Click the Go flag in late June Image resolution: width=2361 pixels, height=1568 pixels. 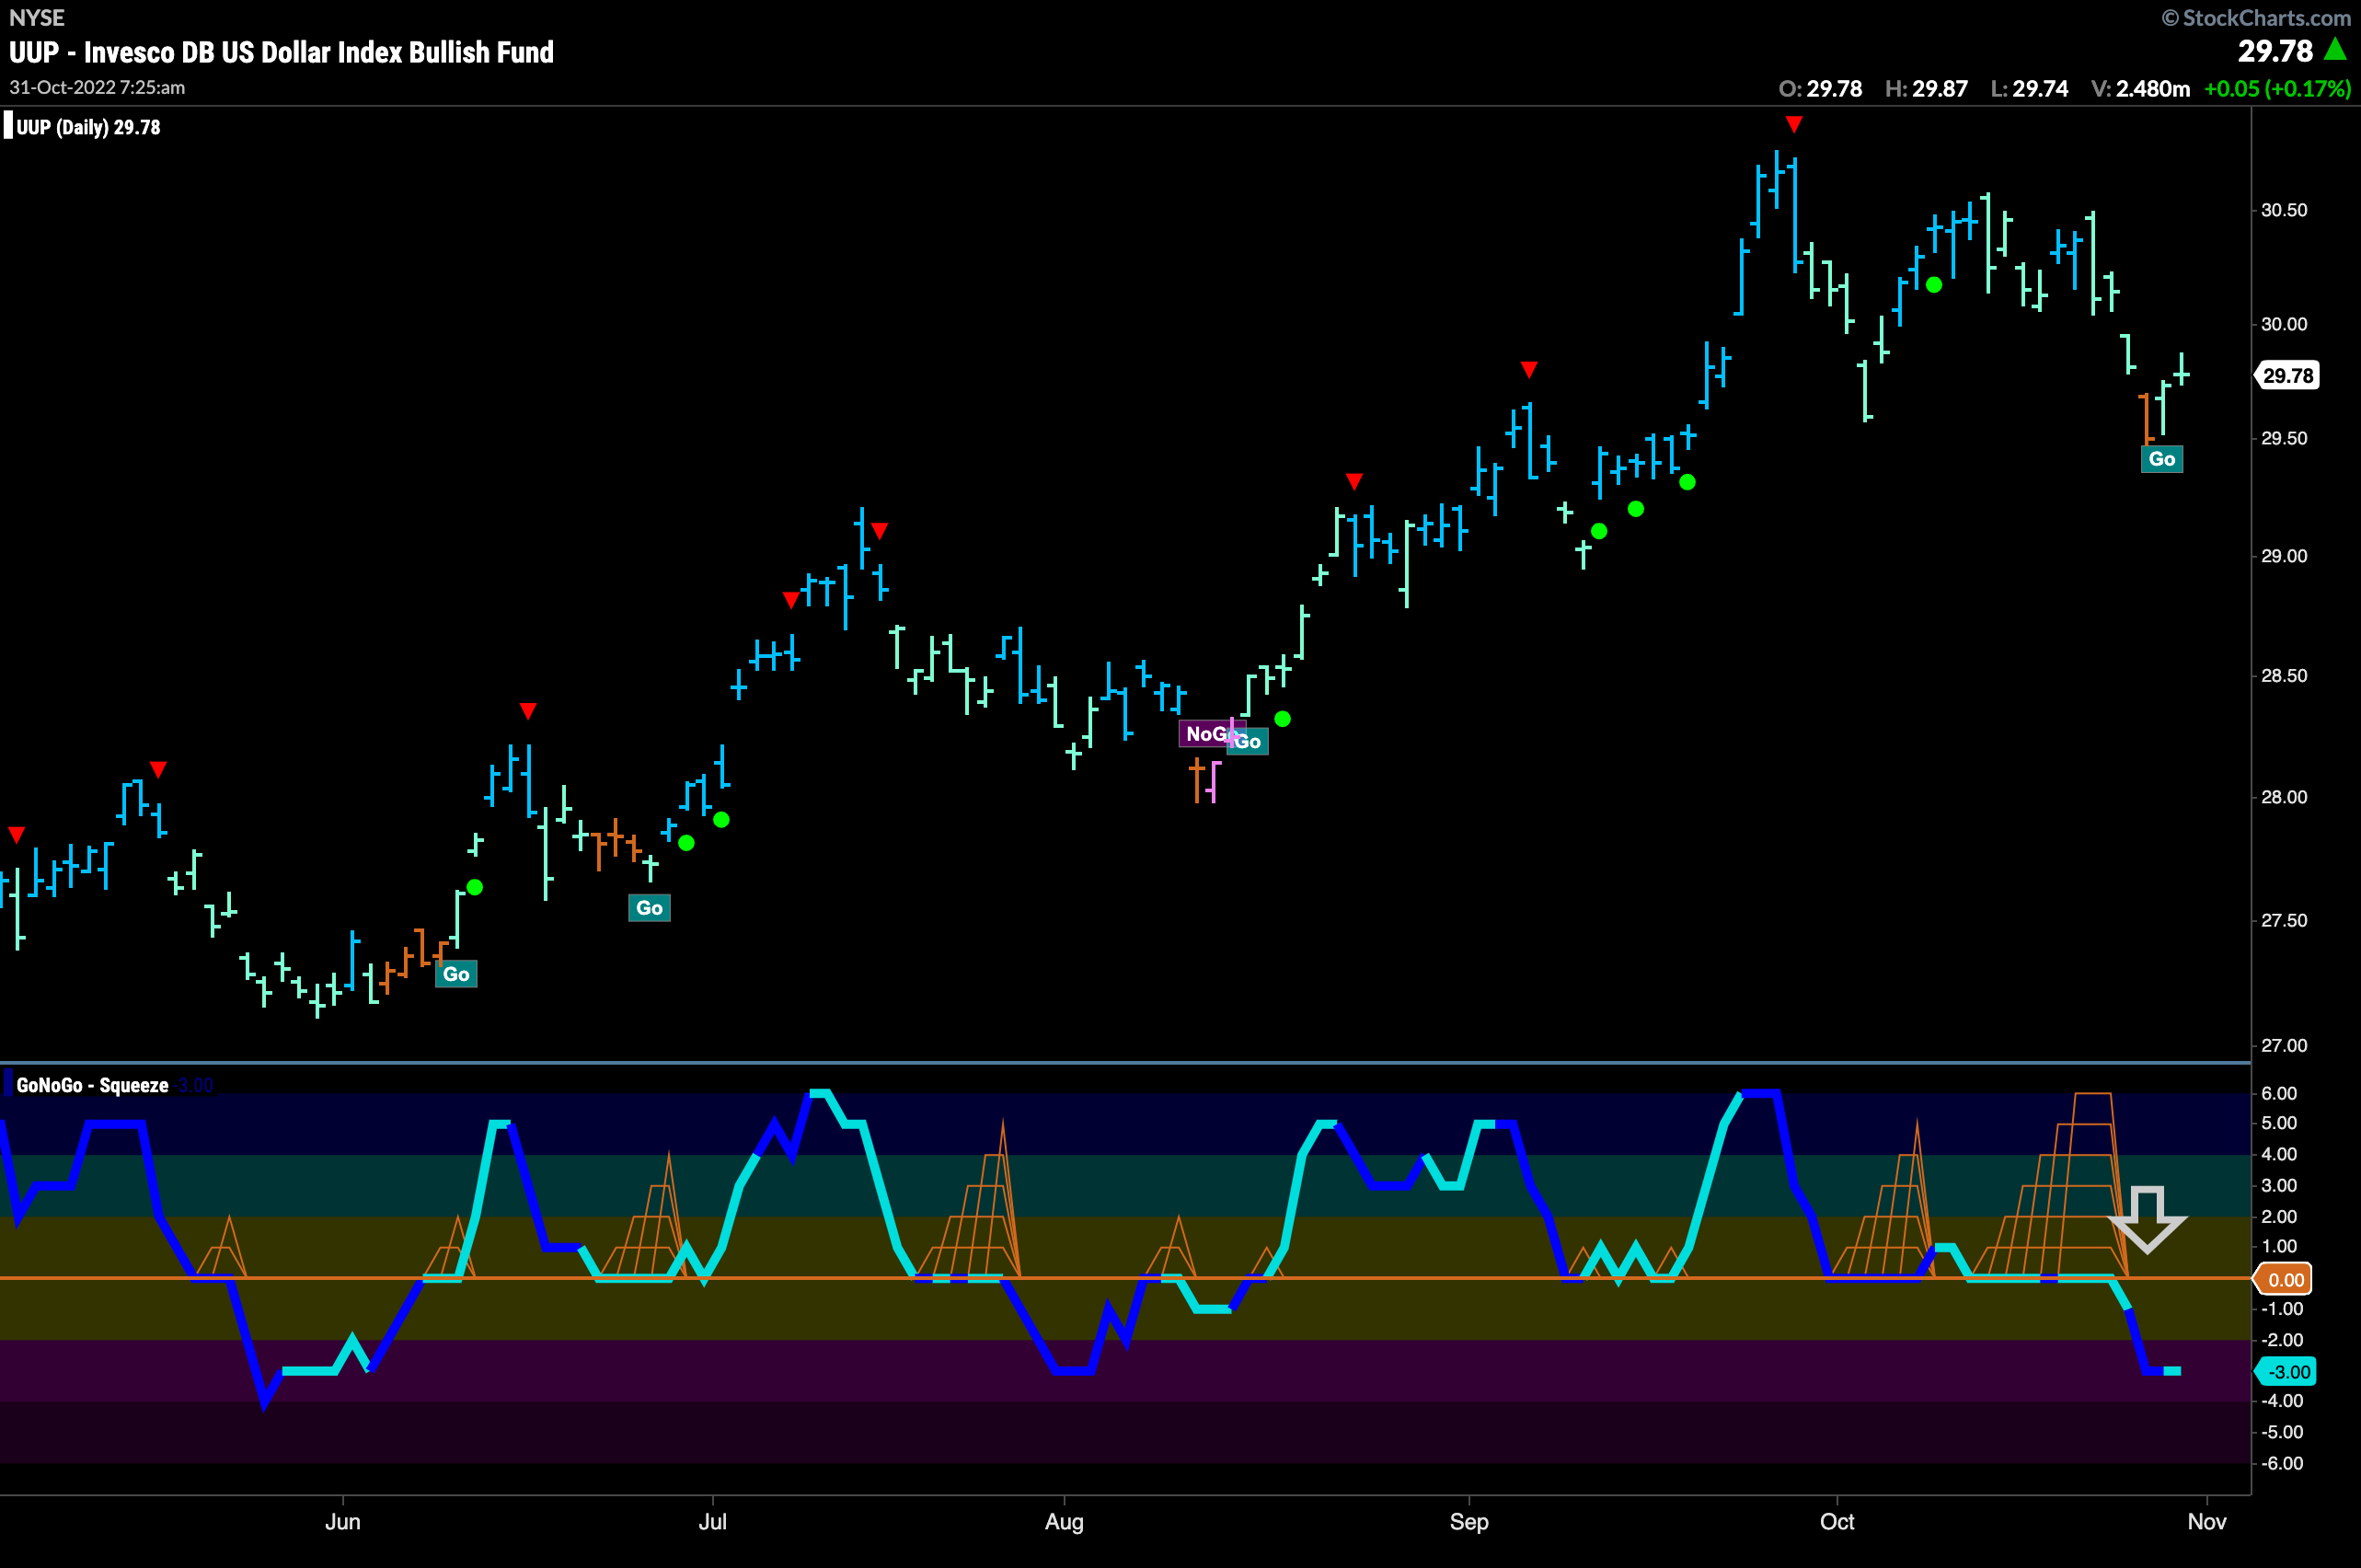(649, 908)
